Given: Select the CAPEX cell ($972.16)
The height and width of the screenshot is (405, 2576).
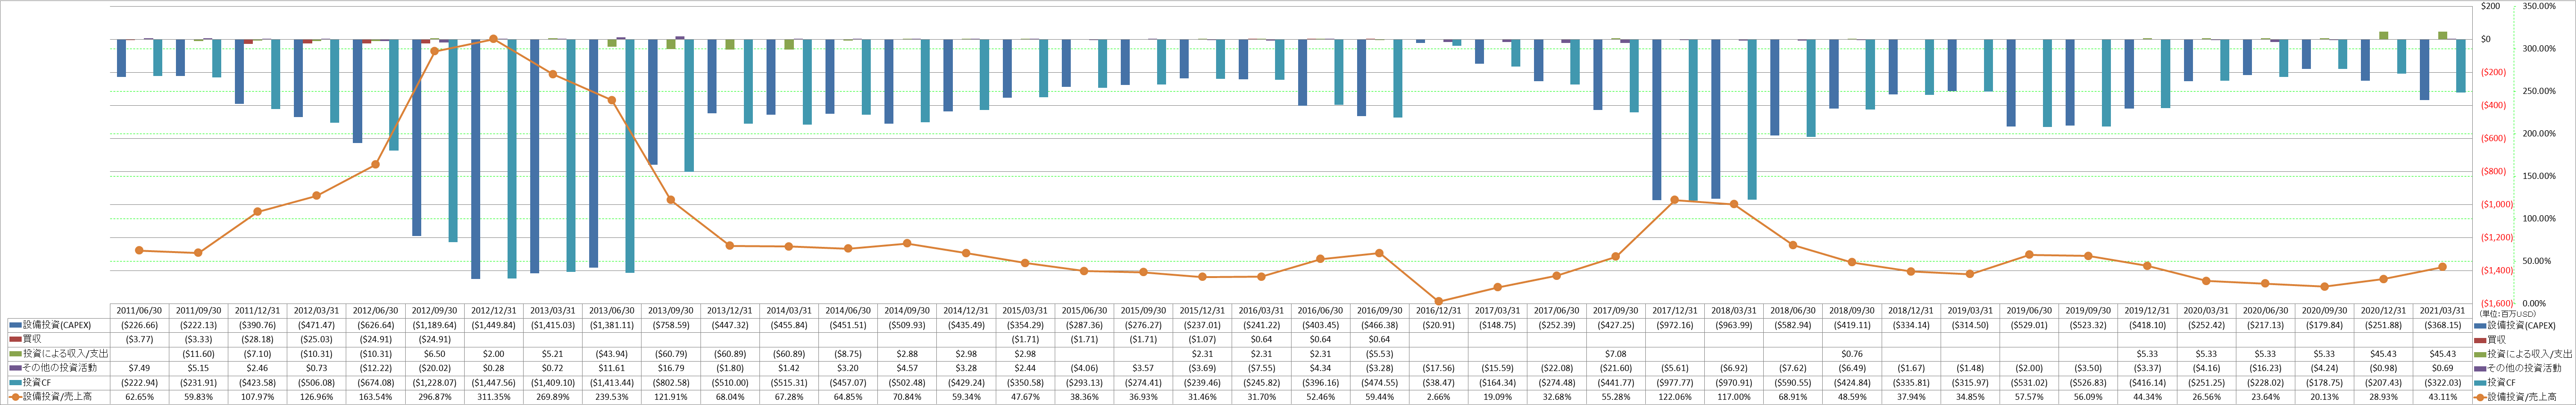Looking at the screenshot, I should tap(1674, 325).
